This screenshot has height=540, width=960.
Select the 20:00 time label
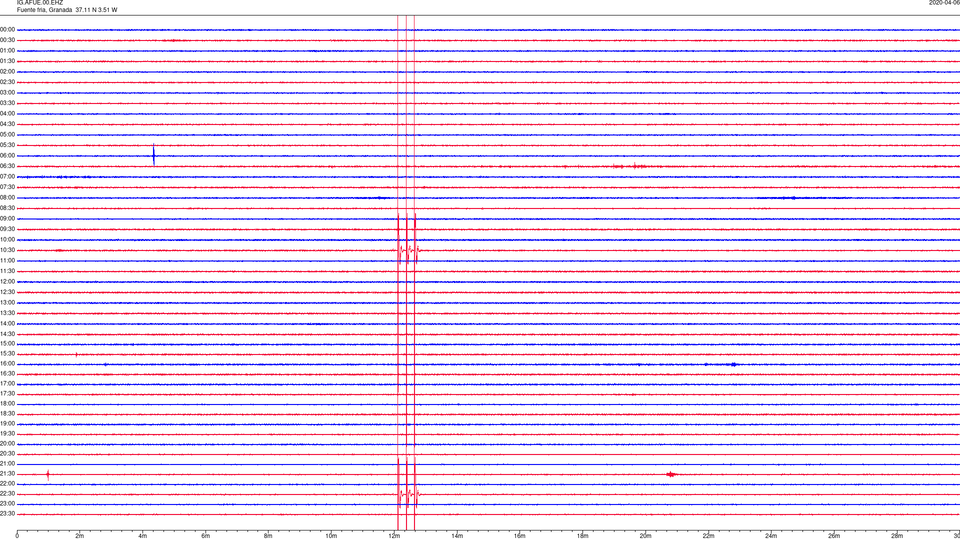tap(7, 444)
